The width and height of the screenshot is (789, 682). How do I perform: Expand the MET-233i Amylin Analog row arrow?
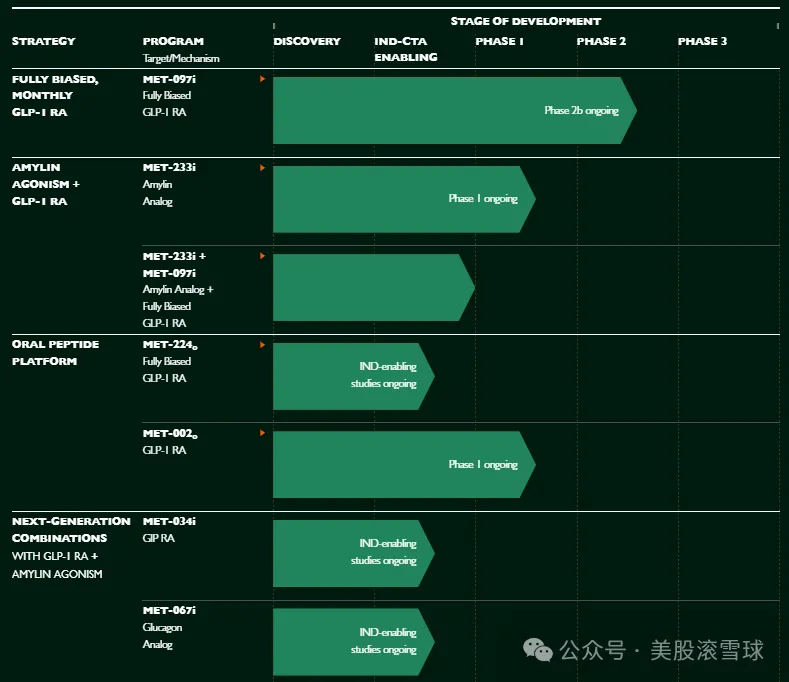tap(262, 167)
